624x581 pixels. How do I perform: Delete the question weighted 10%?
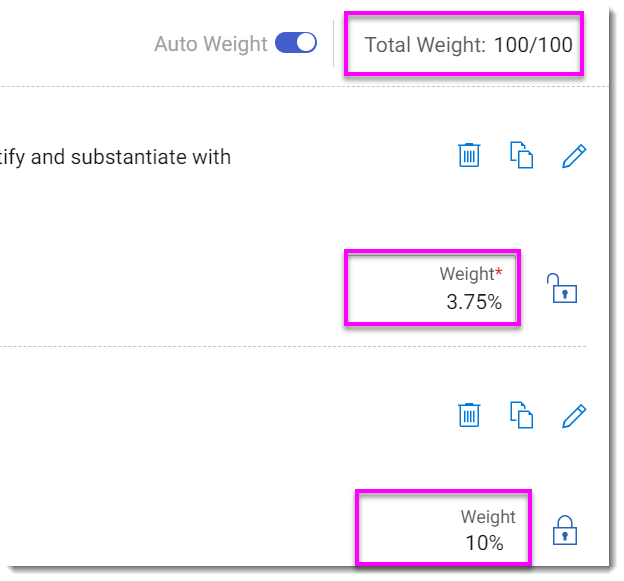[469, 414]
